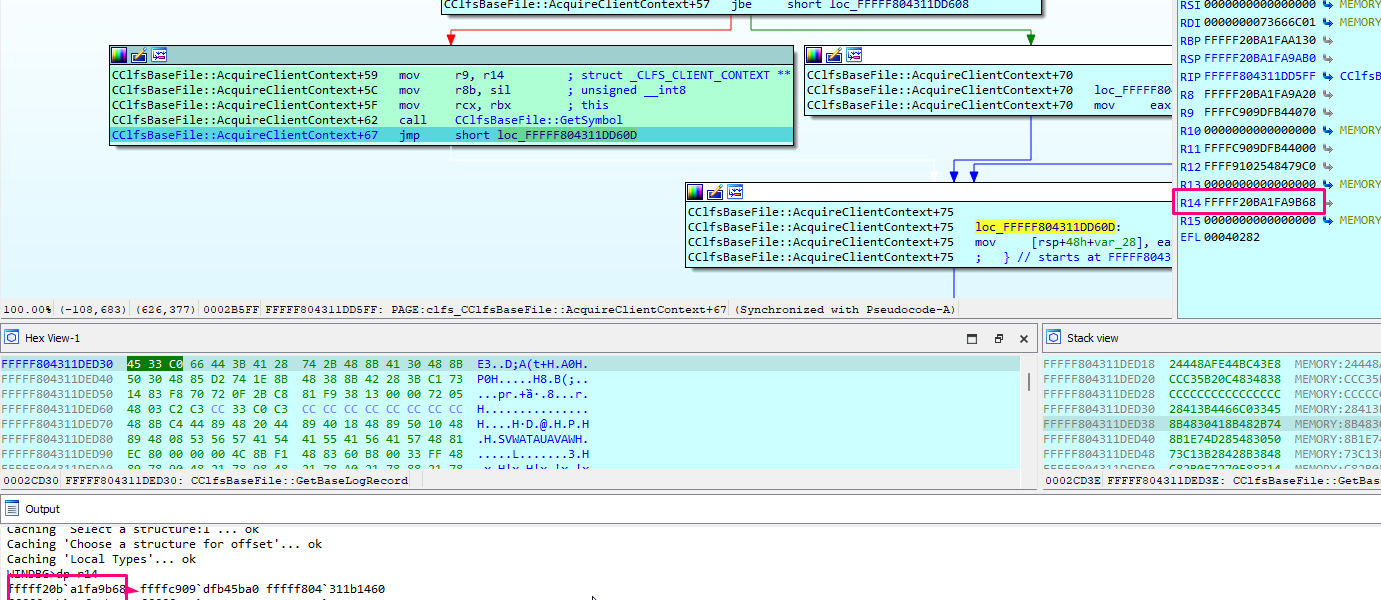Select the 'mov r8b, sil' instruction line
The width and height of the screenshot is (1381, 600).
(451, 90)
